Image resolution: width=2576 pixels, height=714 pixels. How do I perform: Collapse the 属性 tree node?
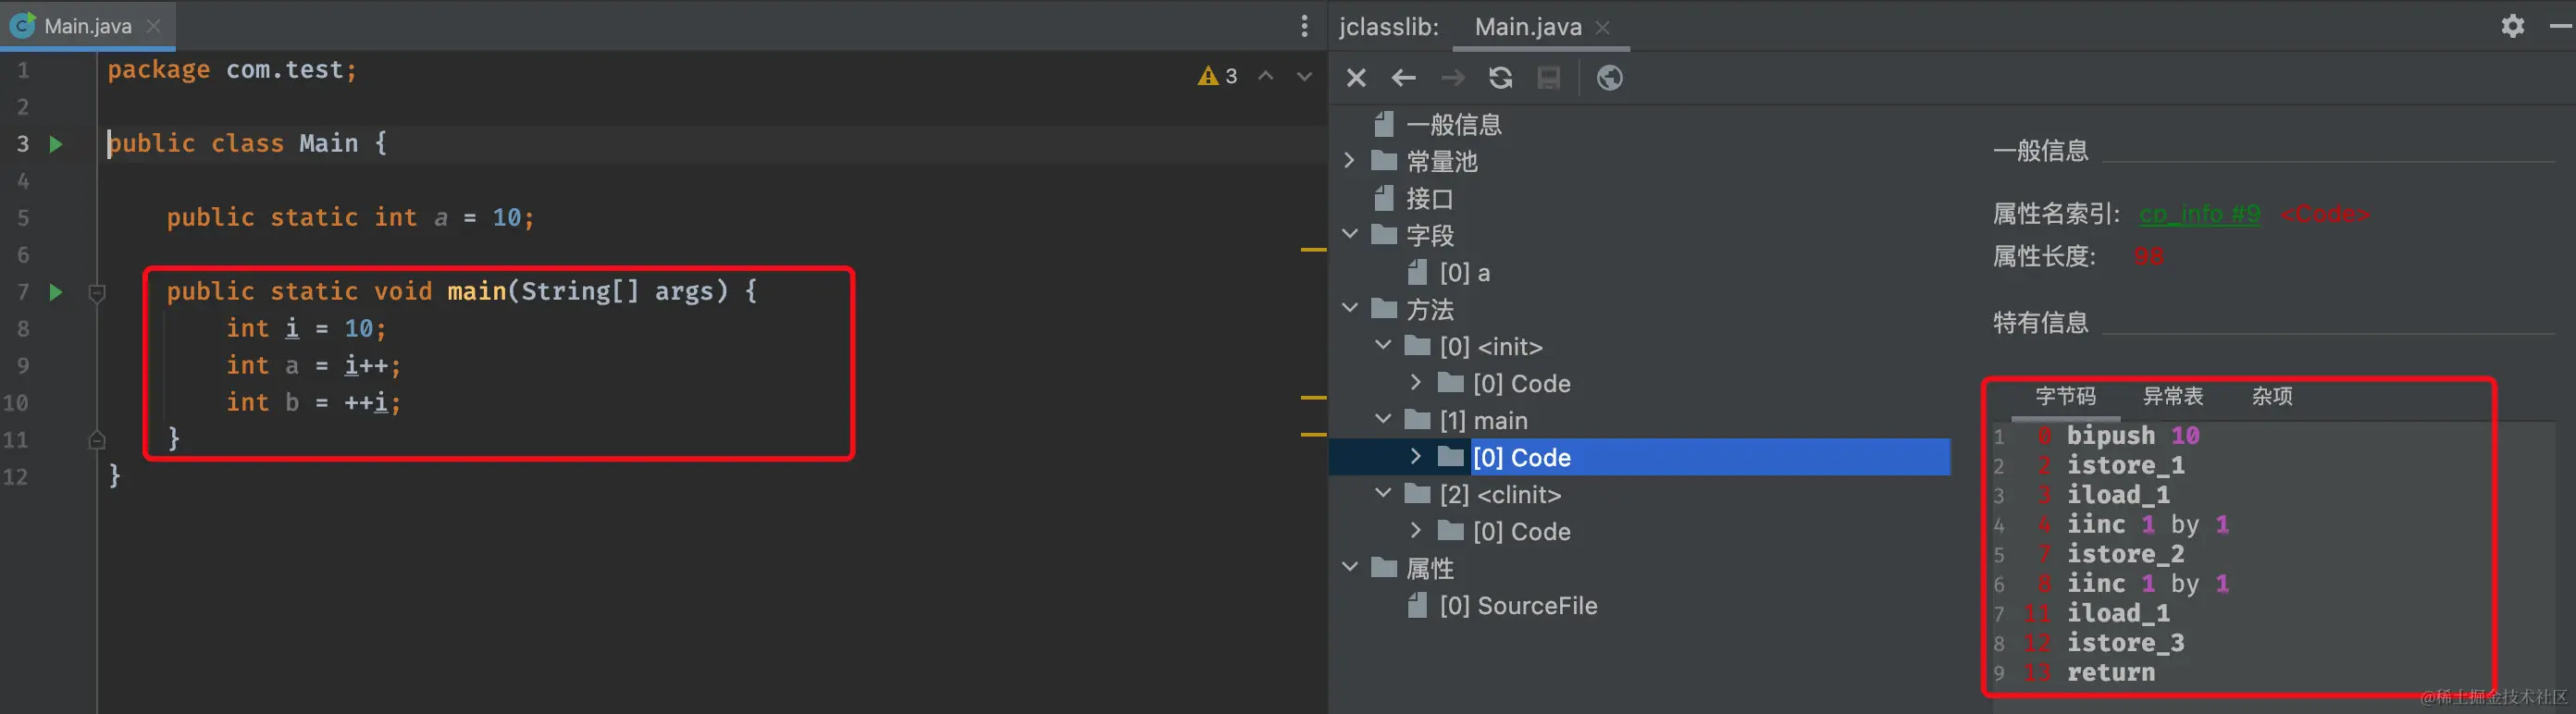coord(1349,568)
